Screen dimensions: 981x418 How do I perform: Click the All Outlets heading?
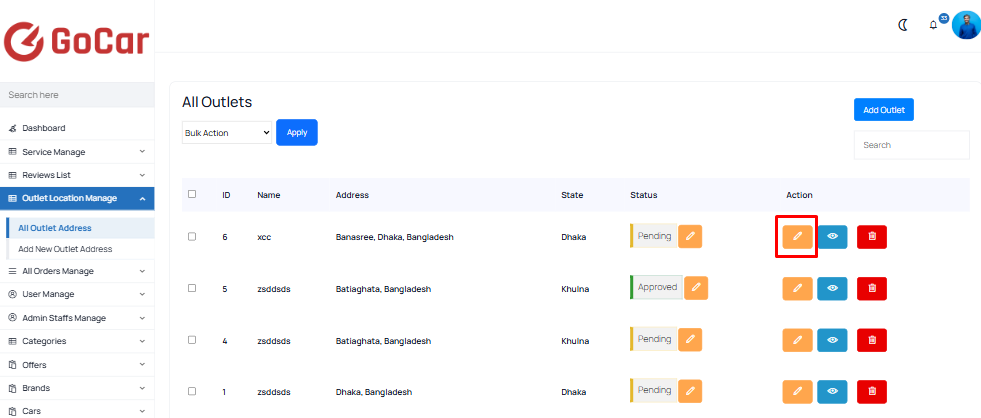click(216, 102)
